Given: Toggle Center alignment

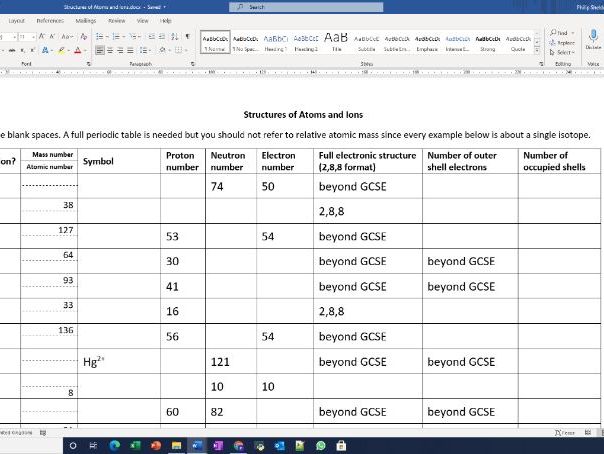Looking at the screenshot, I should pyautogui.click(x=110, y=50).
